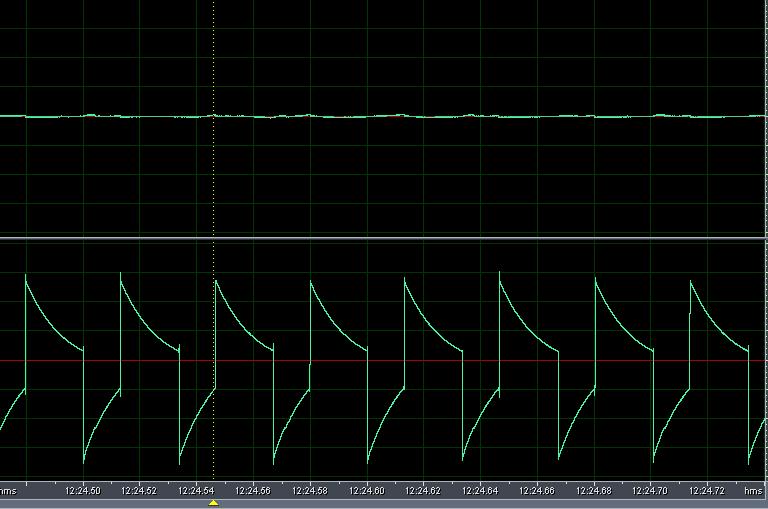Image resolution: width=768 pixels, height=509 pixels.
Task: Click the dotted yellow cursor line
Action: [214, 240]
